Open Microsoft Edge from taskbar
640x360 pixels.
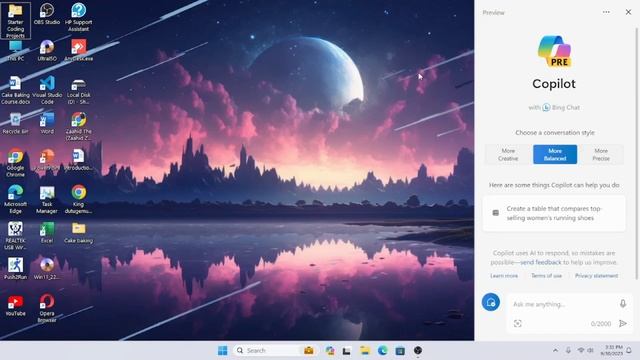coord(382,351)
